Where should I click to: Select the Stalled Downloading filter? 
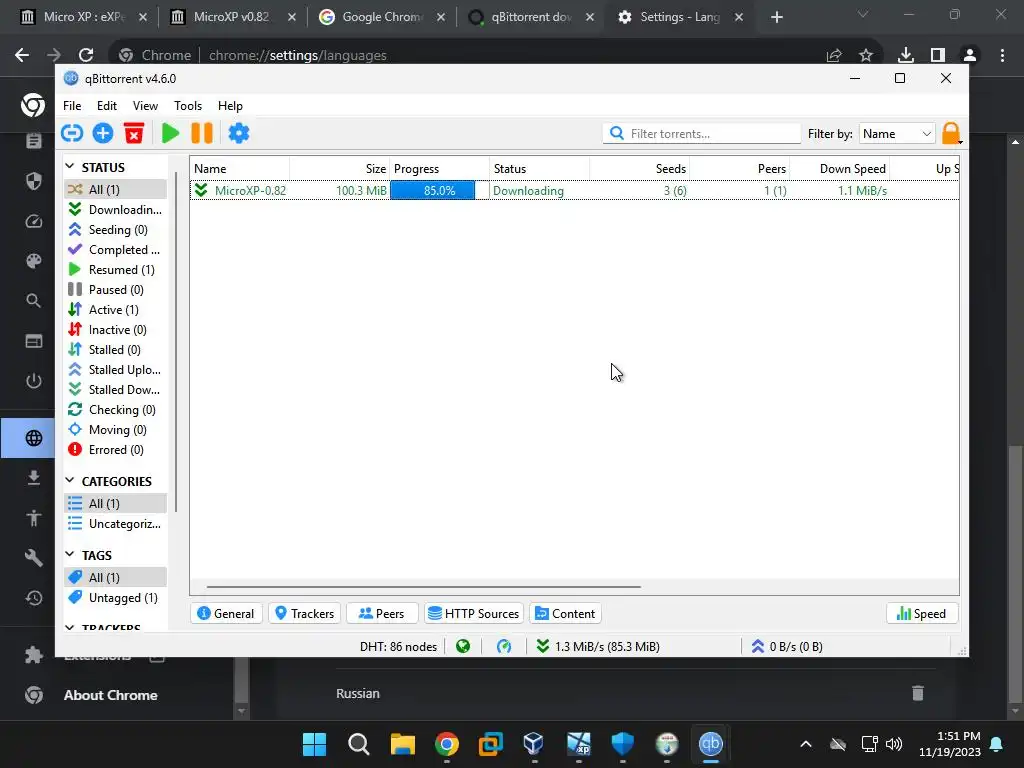tap(116, 390)
